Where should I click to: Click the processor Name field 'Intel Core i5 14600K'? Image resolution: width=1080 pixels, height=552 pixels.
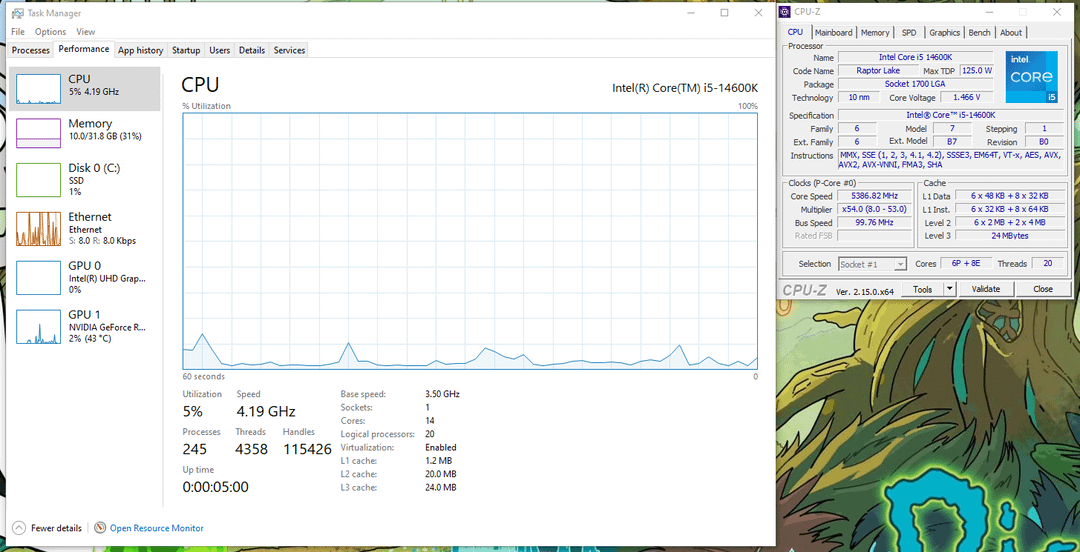point(915,57)
